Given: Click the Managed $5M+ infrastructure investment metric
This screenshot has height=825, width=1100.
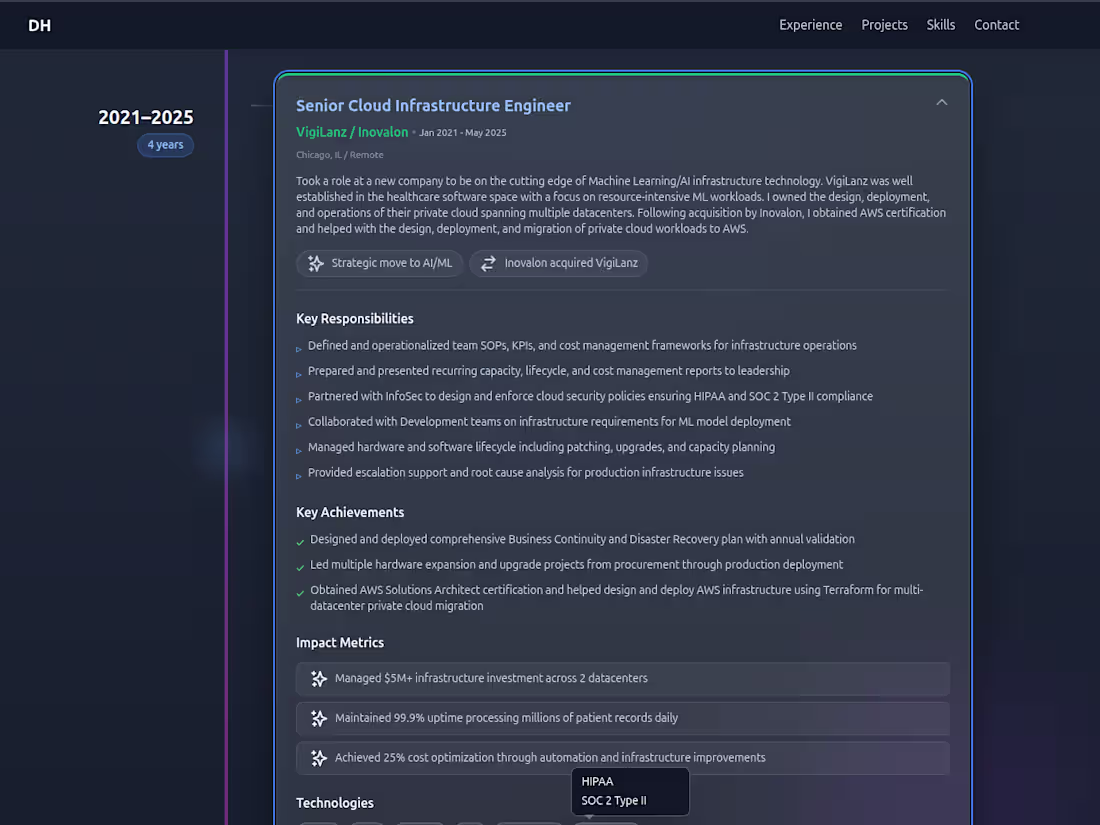Looking at the screenshot, I should click(x=623, y=678).
